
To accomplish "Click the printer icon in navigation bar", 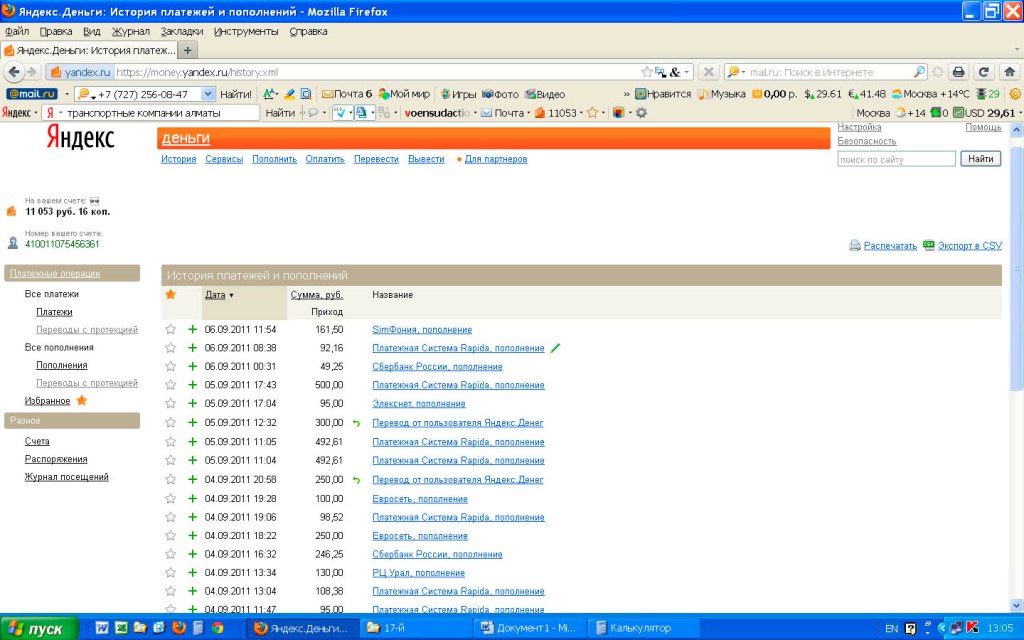I will point(958,72).
